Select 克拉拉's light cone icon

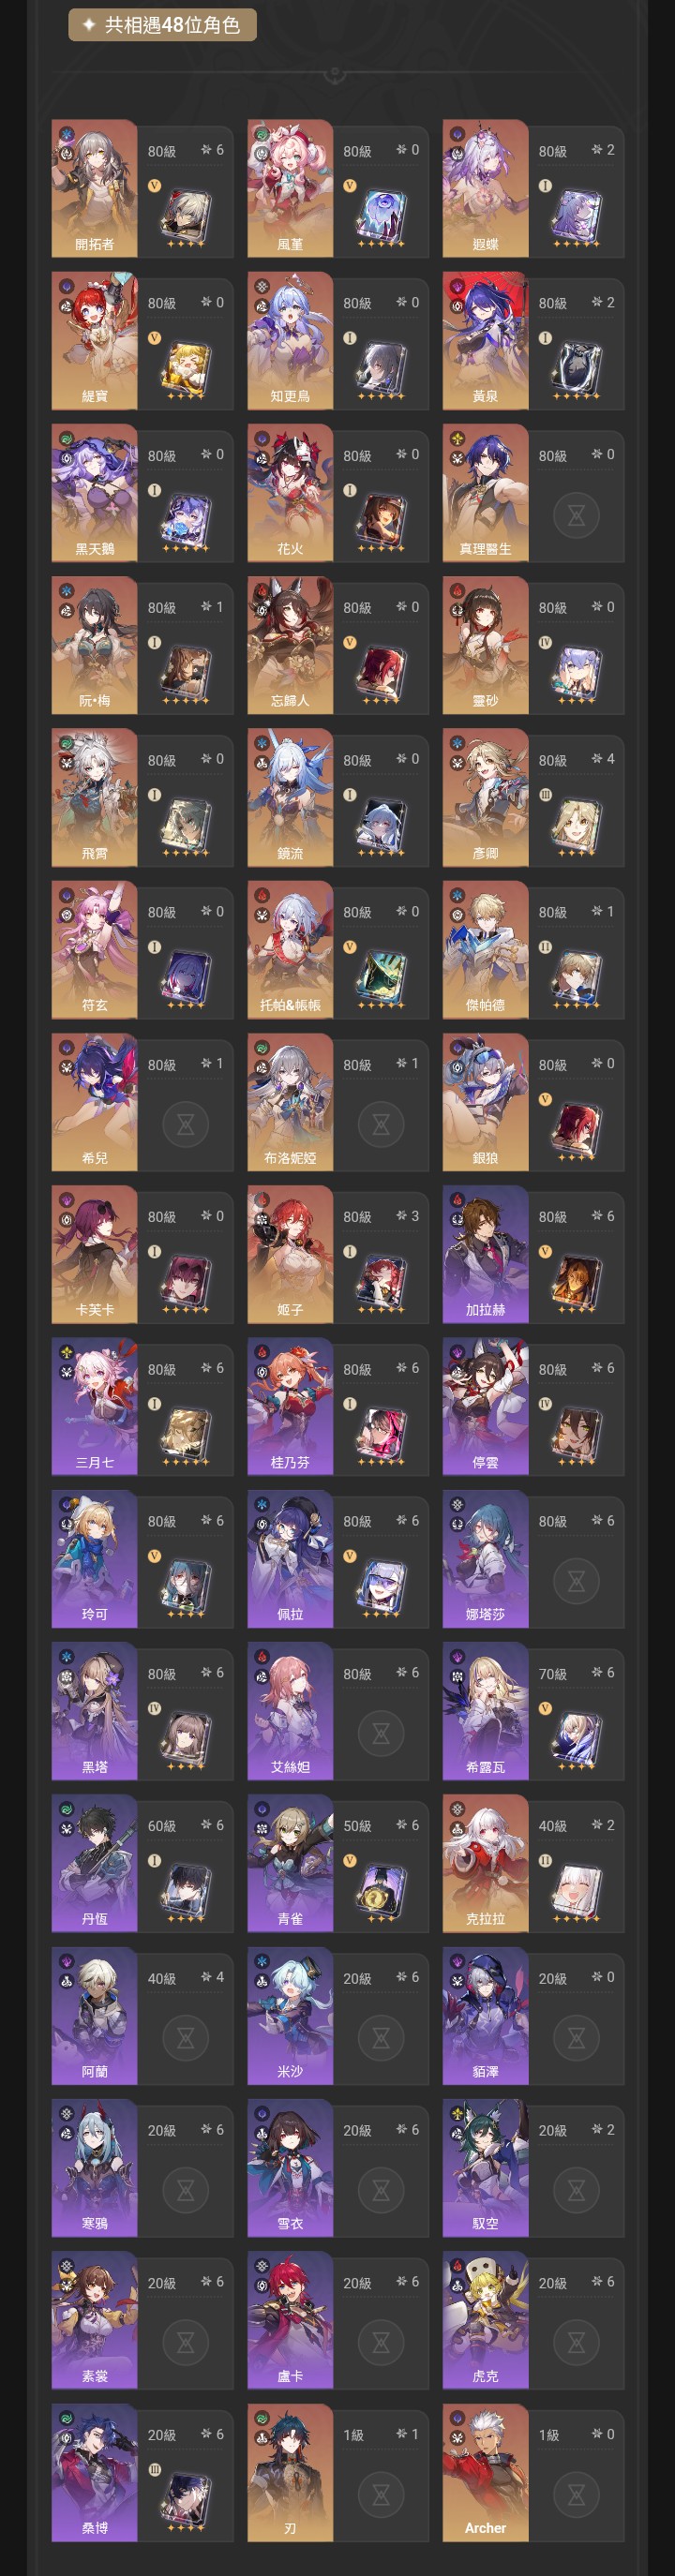pyautogui.click(x=577, y=1892)
